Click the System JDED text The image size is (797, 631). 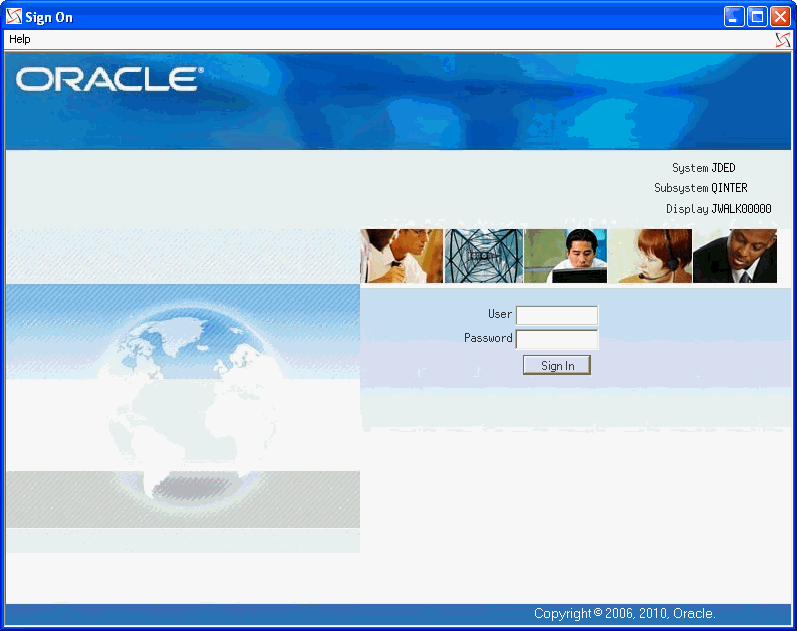[703, 168]
